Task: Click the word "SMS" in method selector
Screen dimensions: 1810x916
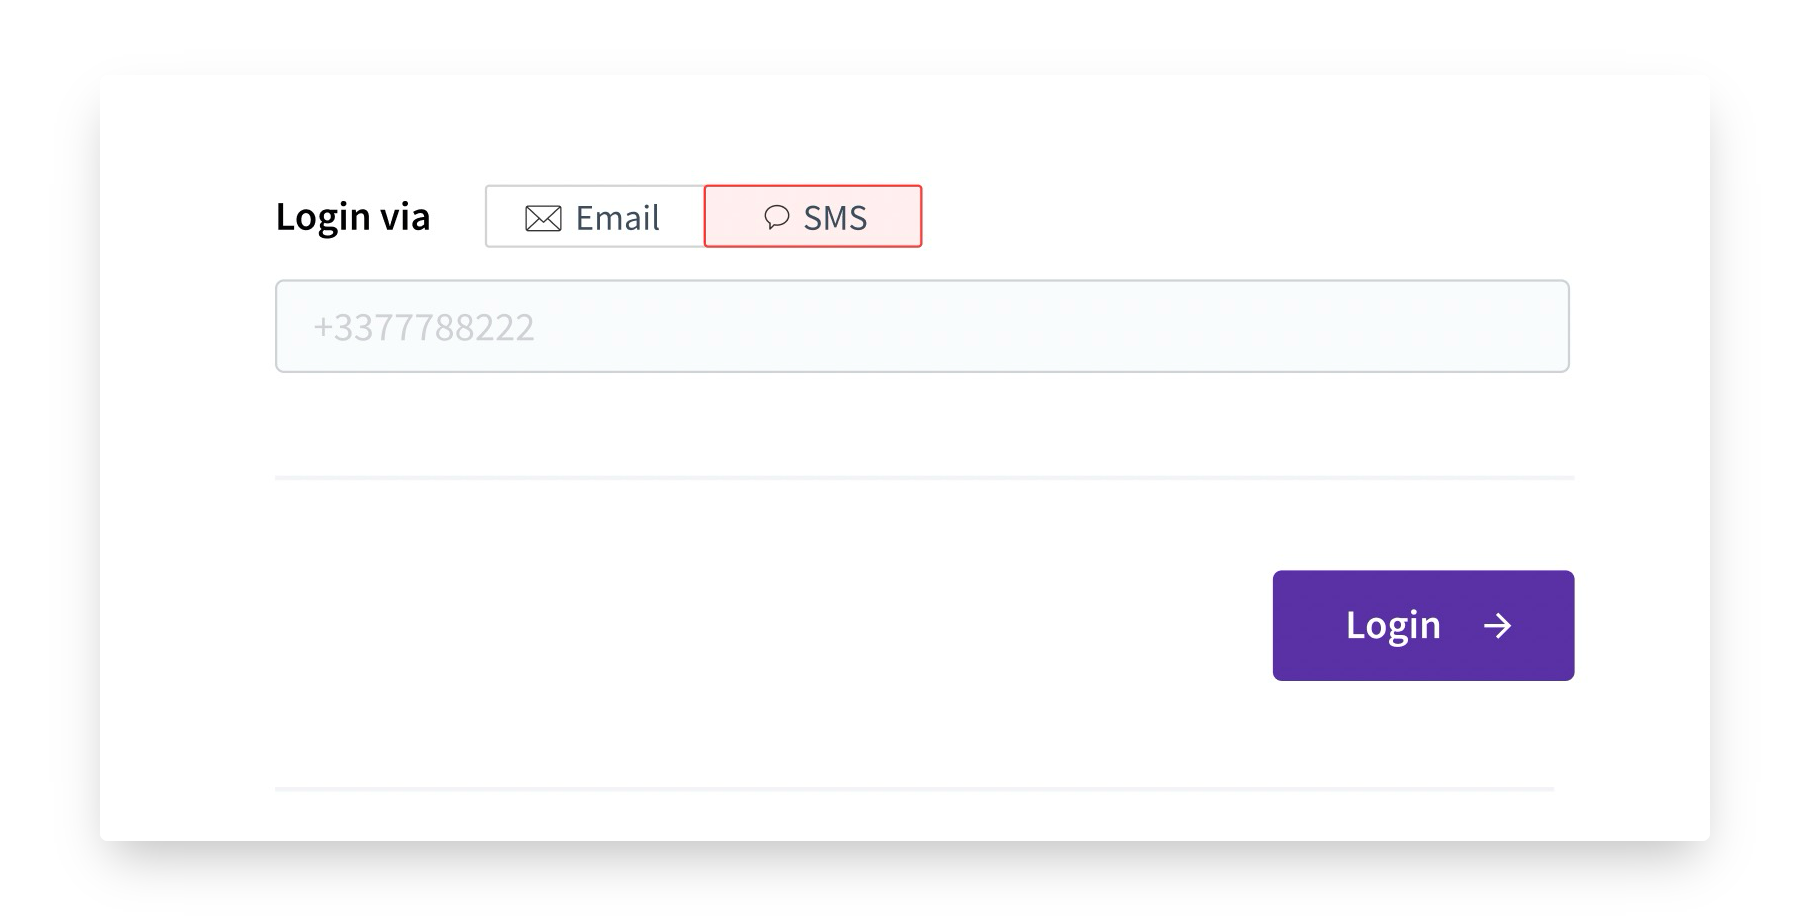Action: pos(835,218)
